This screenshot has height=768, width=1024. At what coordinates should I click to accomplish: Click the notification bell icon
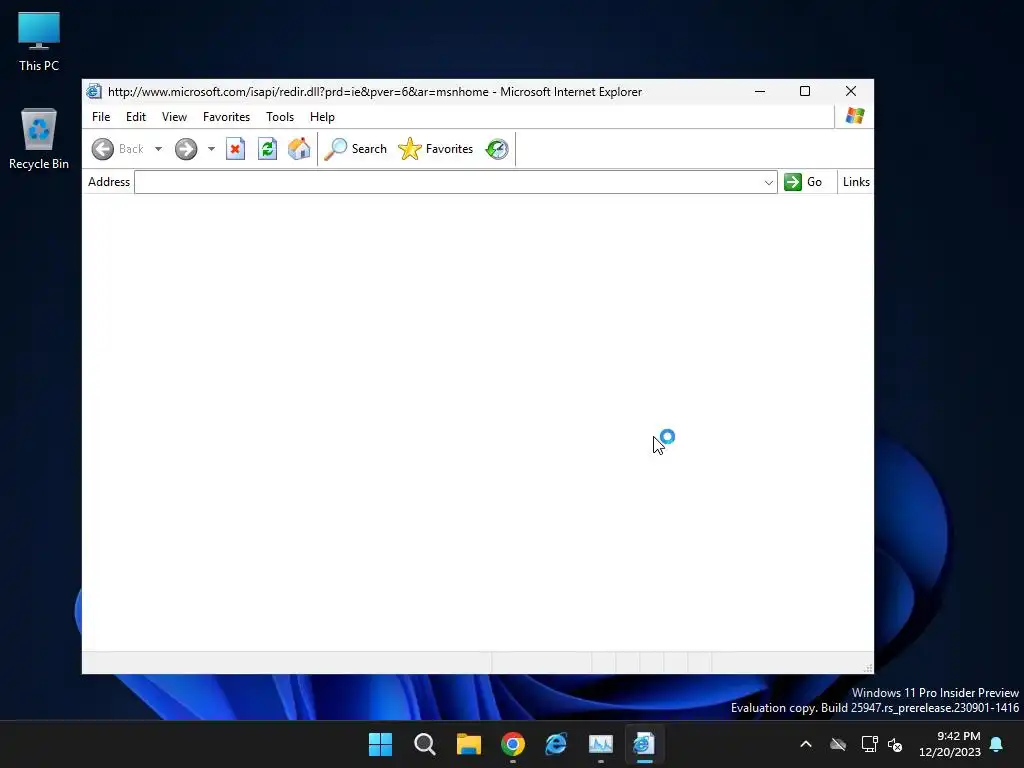tap(997, 744)
